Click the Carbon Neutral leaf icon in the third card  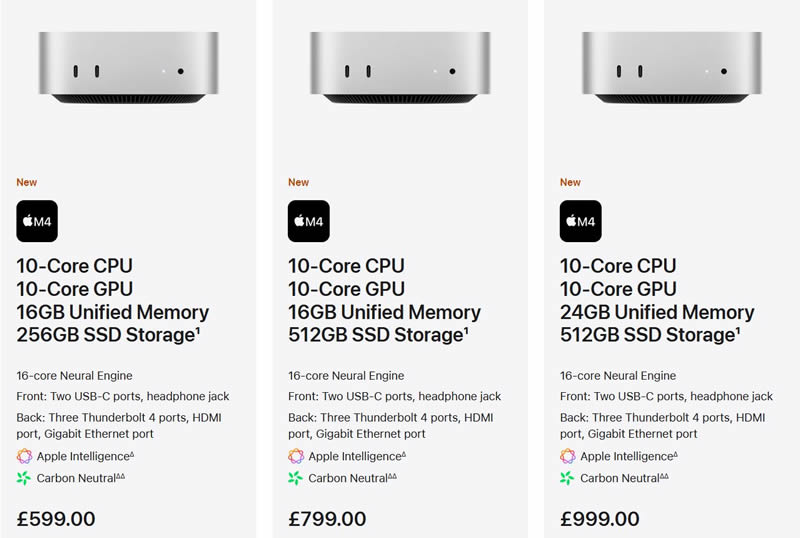coord(568,478)
